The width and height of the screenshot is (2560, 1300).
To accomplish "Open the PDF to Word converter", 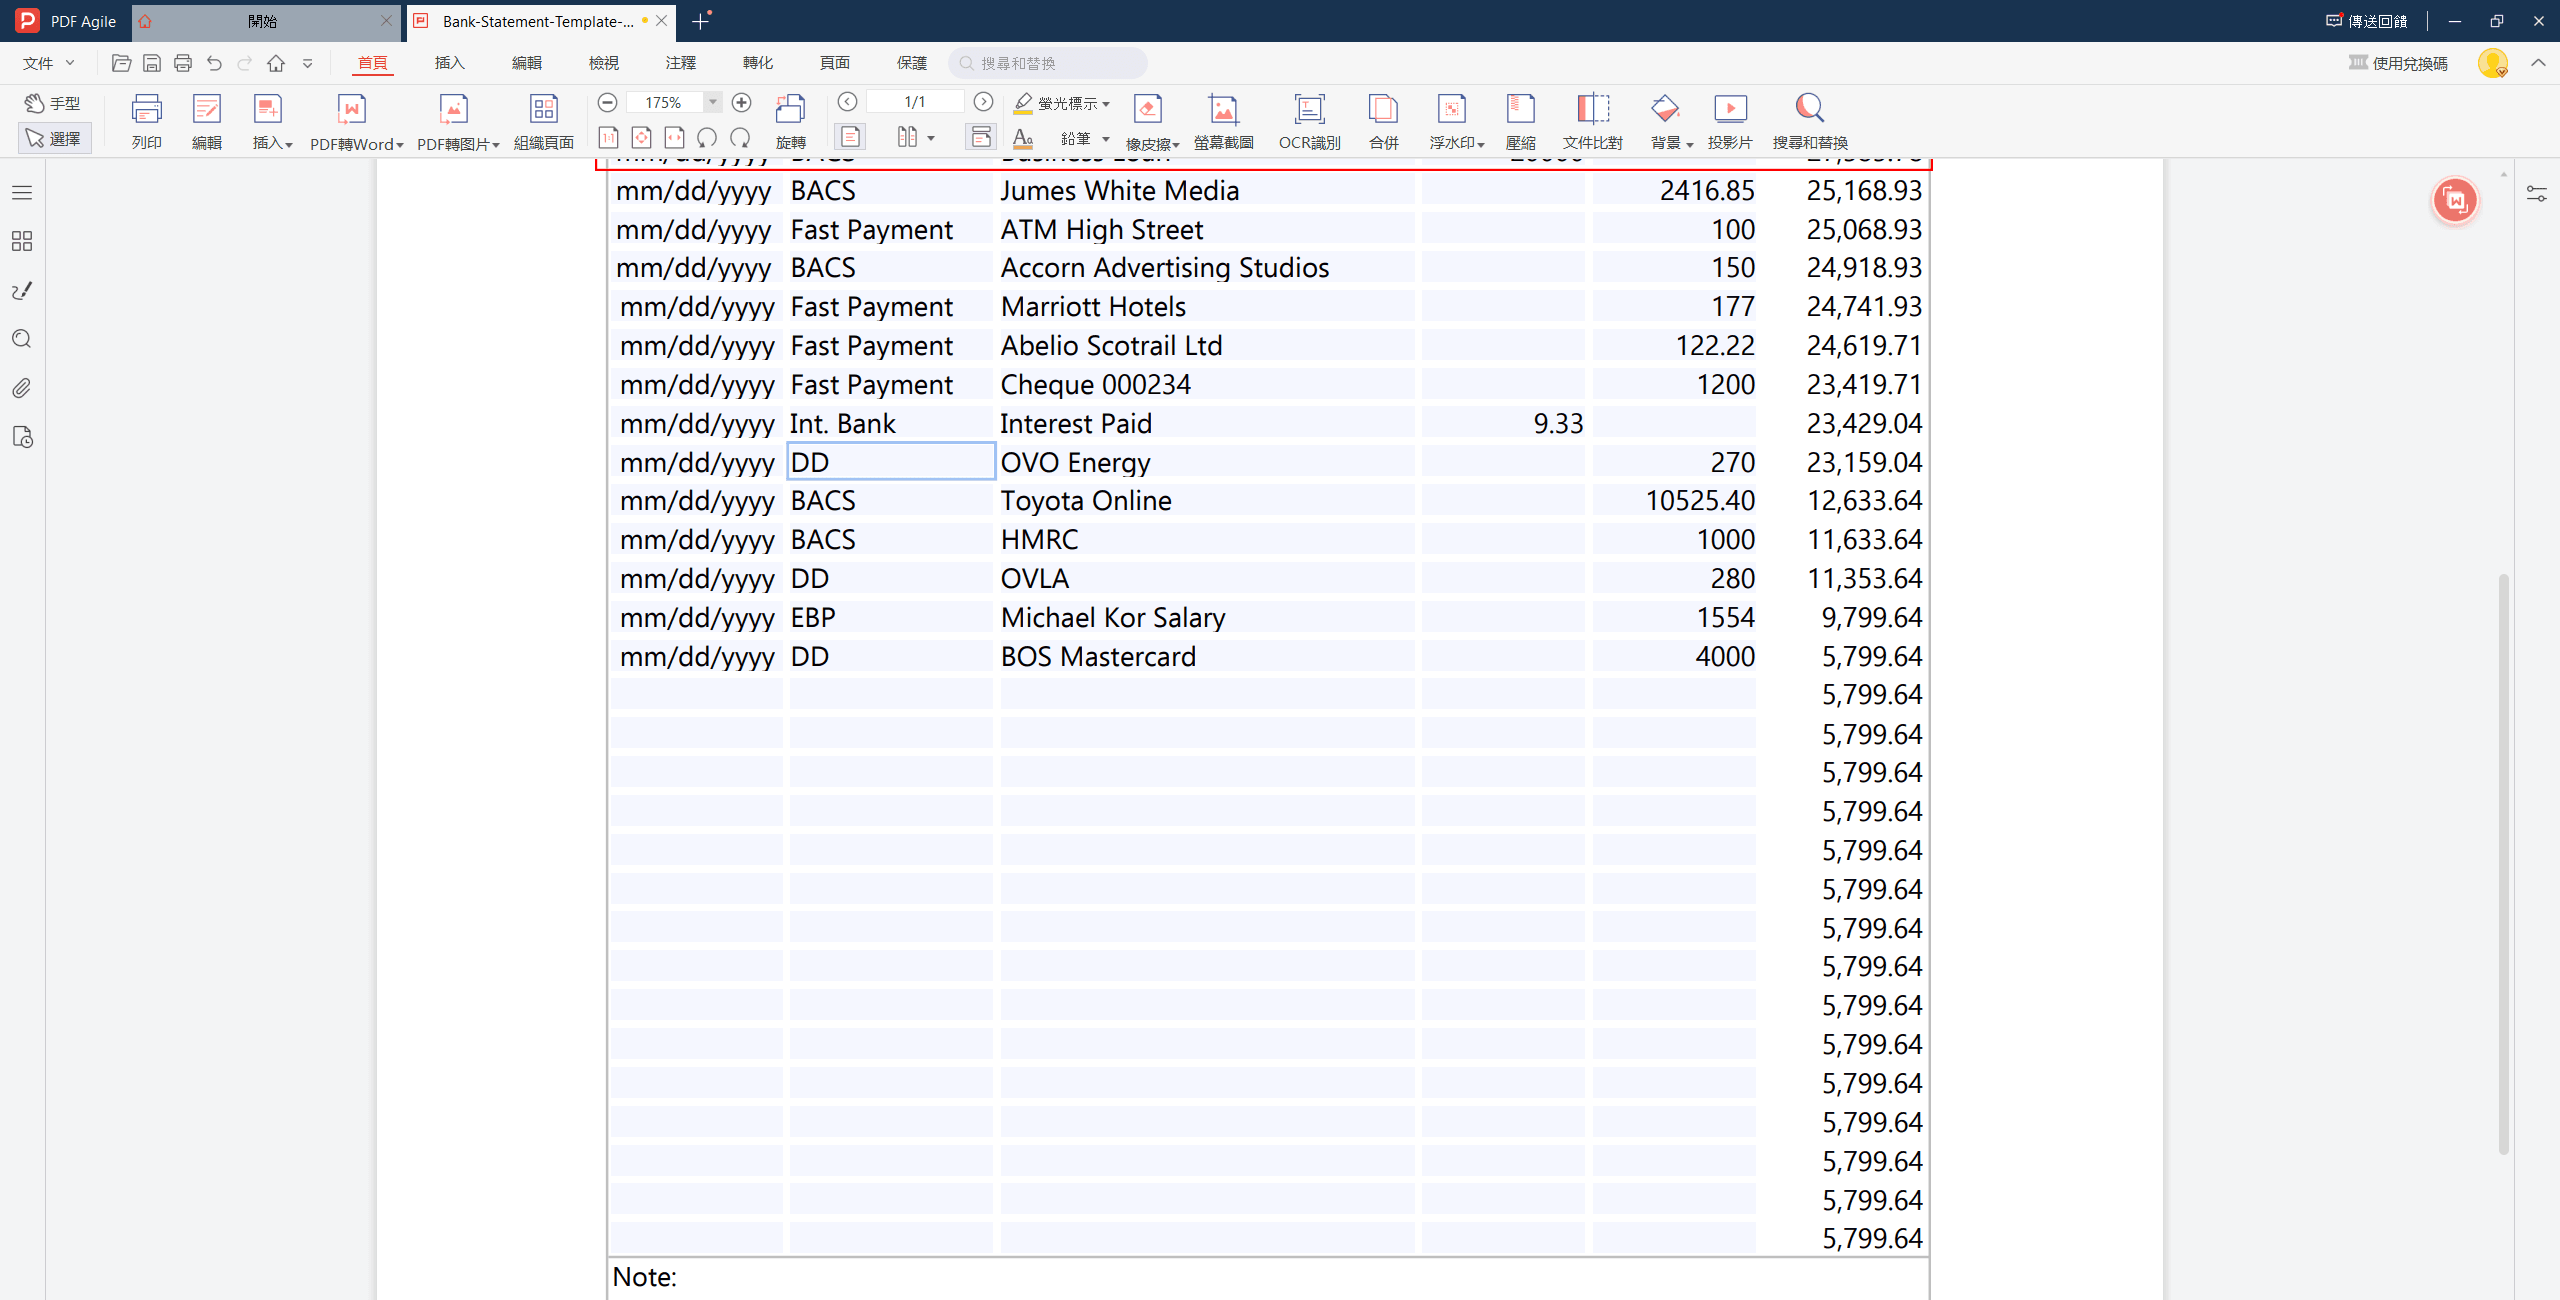I will (355, 121).
